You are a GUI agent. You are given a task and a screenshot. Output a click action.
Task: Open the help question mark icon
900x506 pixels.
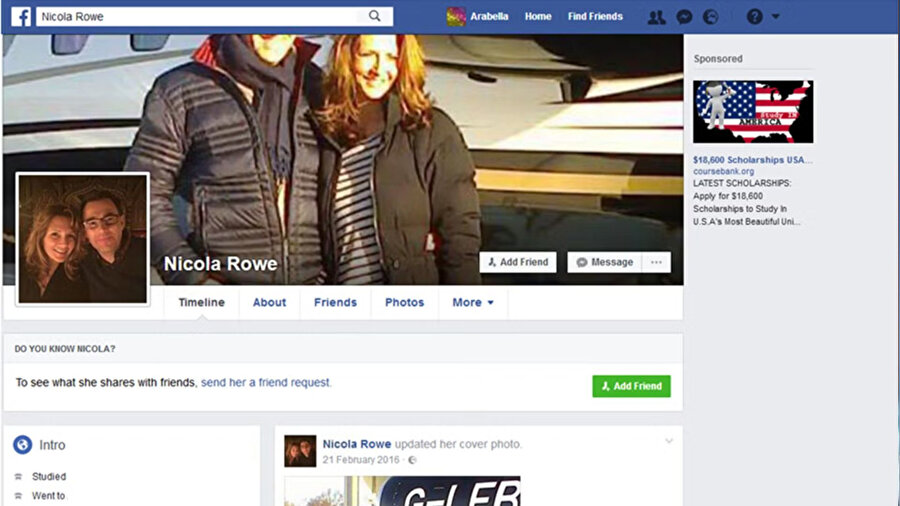[754, 17]
